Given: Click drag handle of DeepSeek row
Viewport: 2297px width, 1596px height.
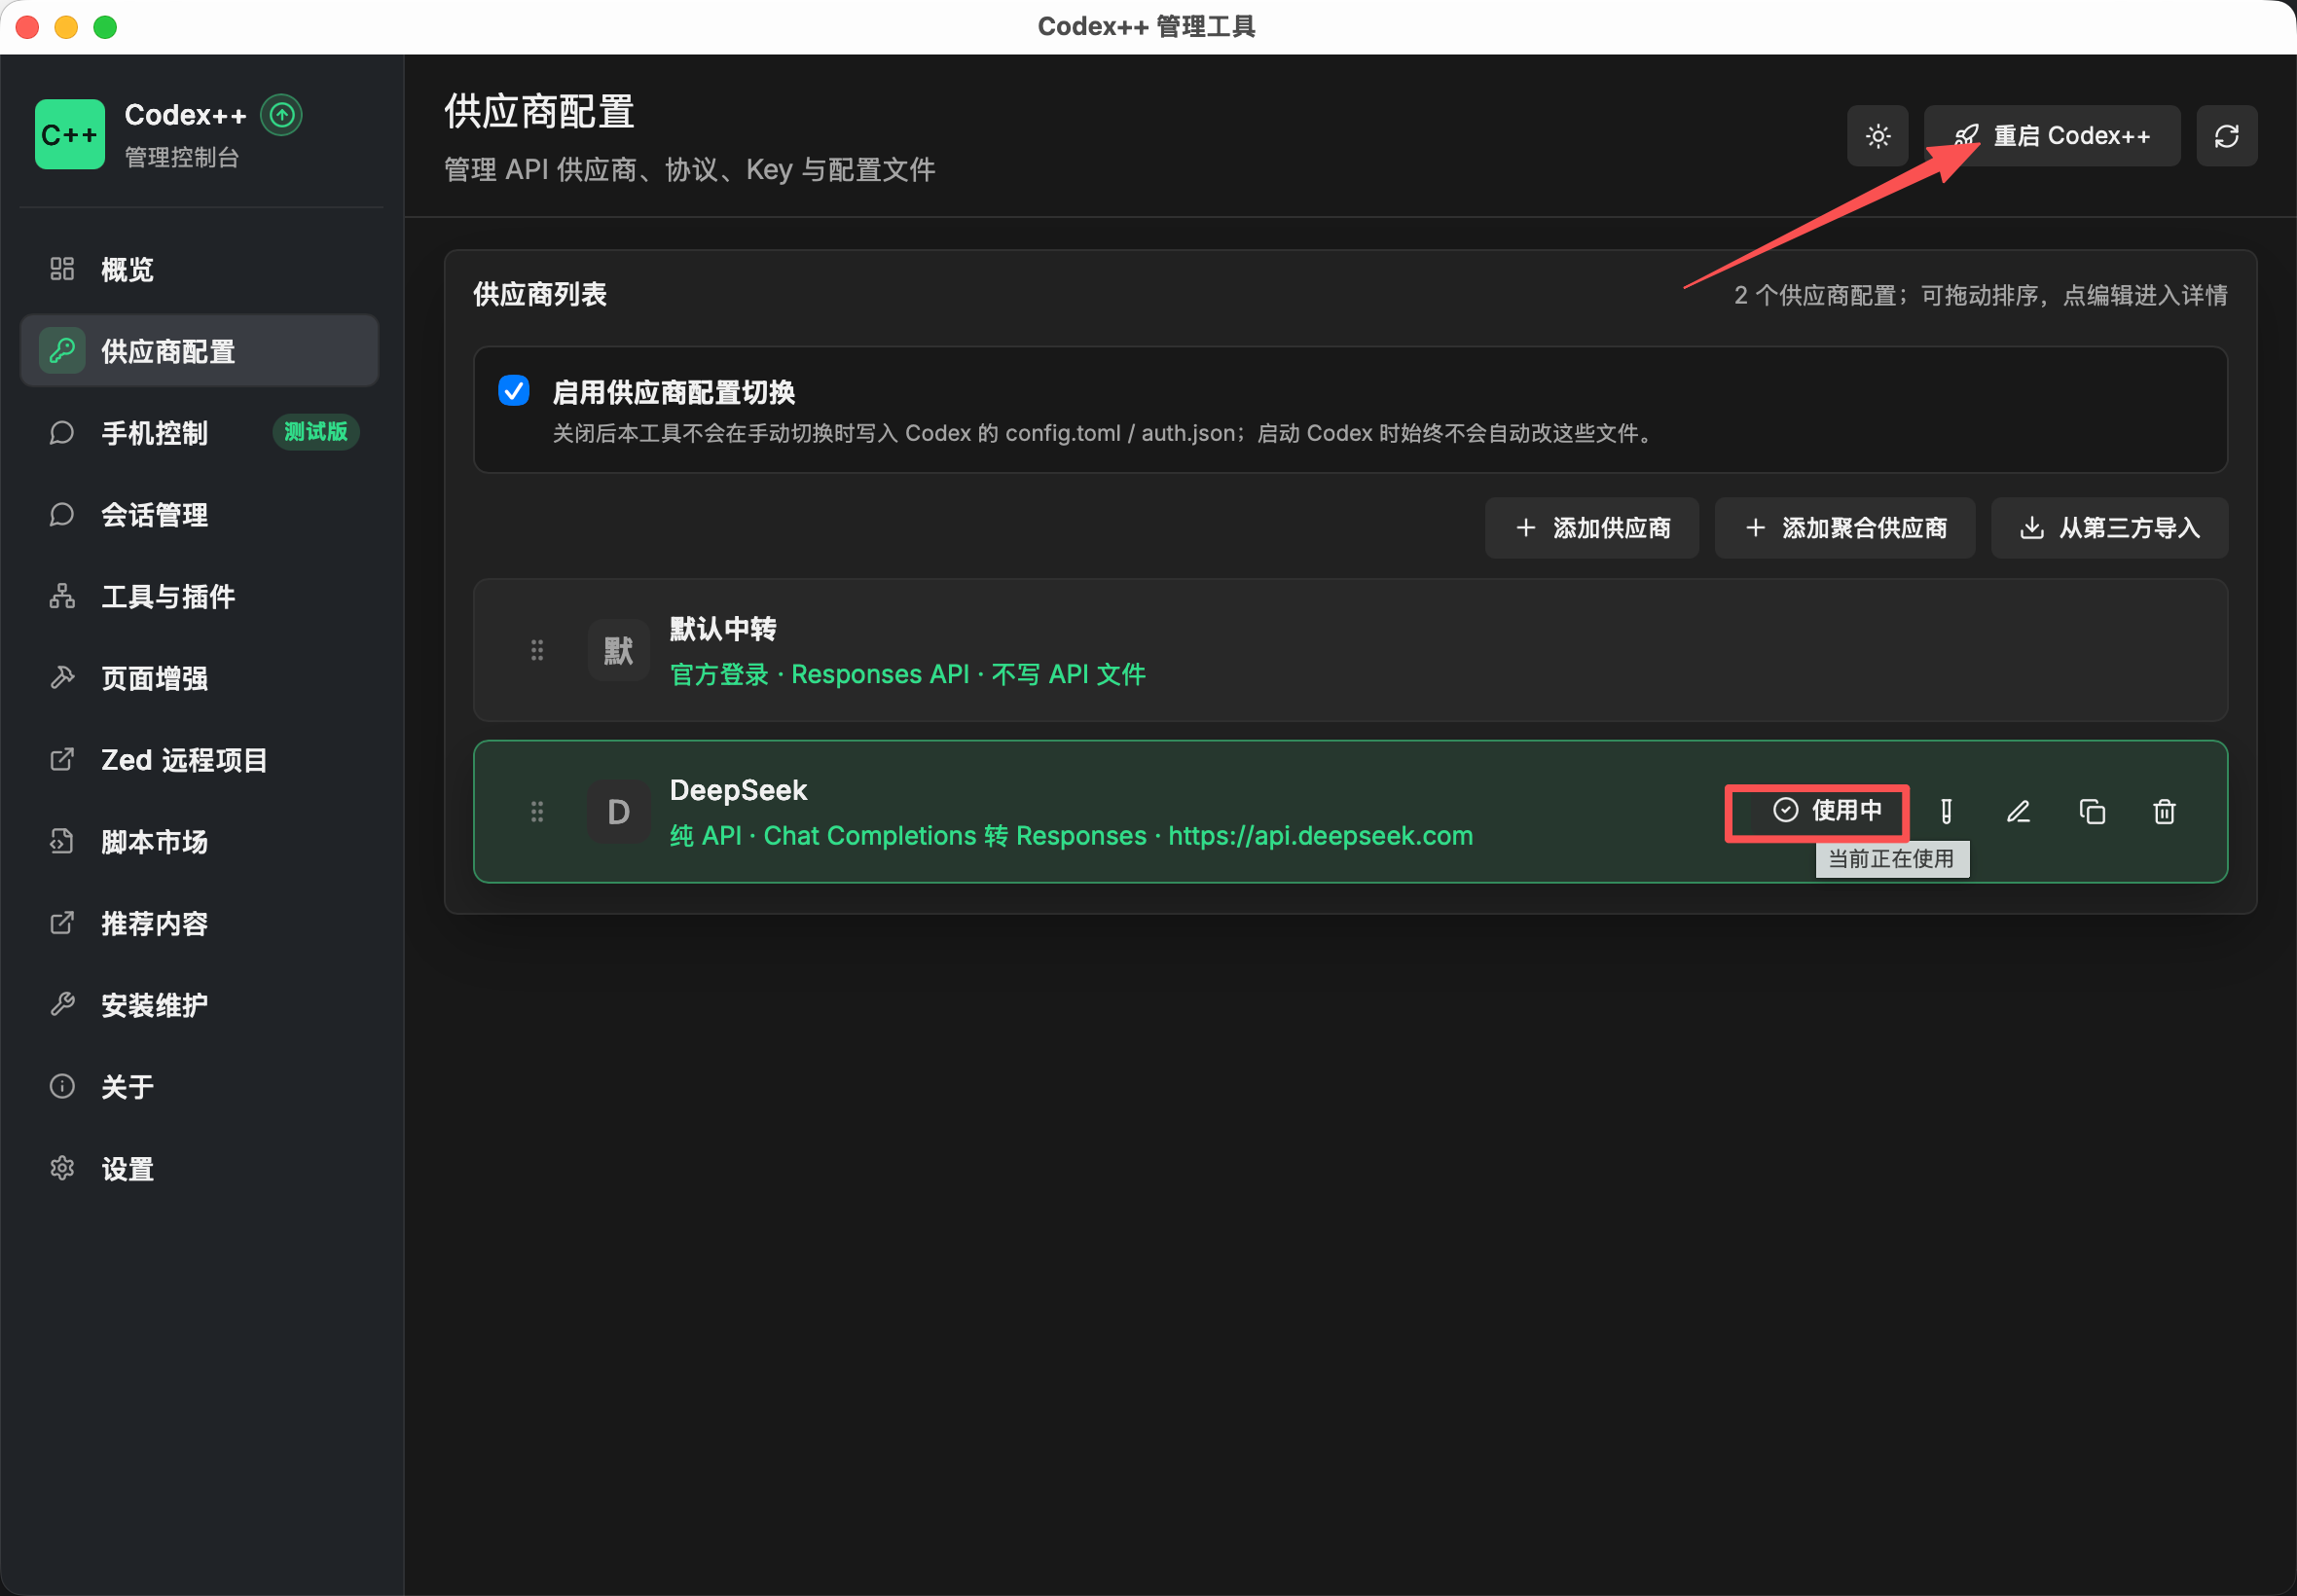Looking at the screenshot, I should (x=537, y=812).
